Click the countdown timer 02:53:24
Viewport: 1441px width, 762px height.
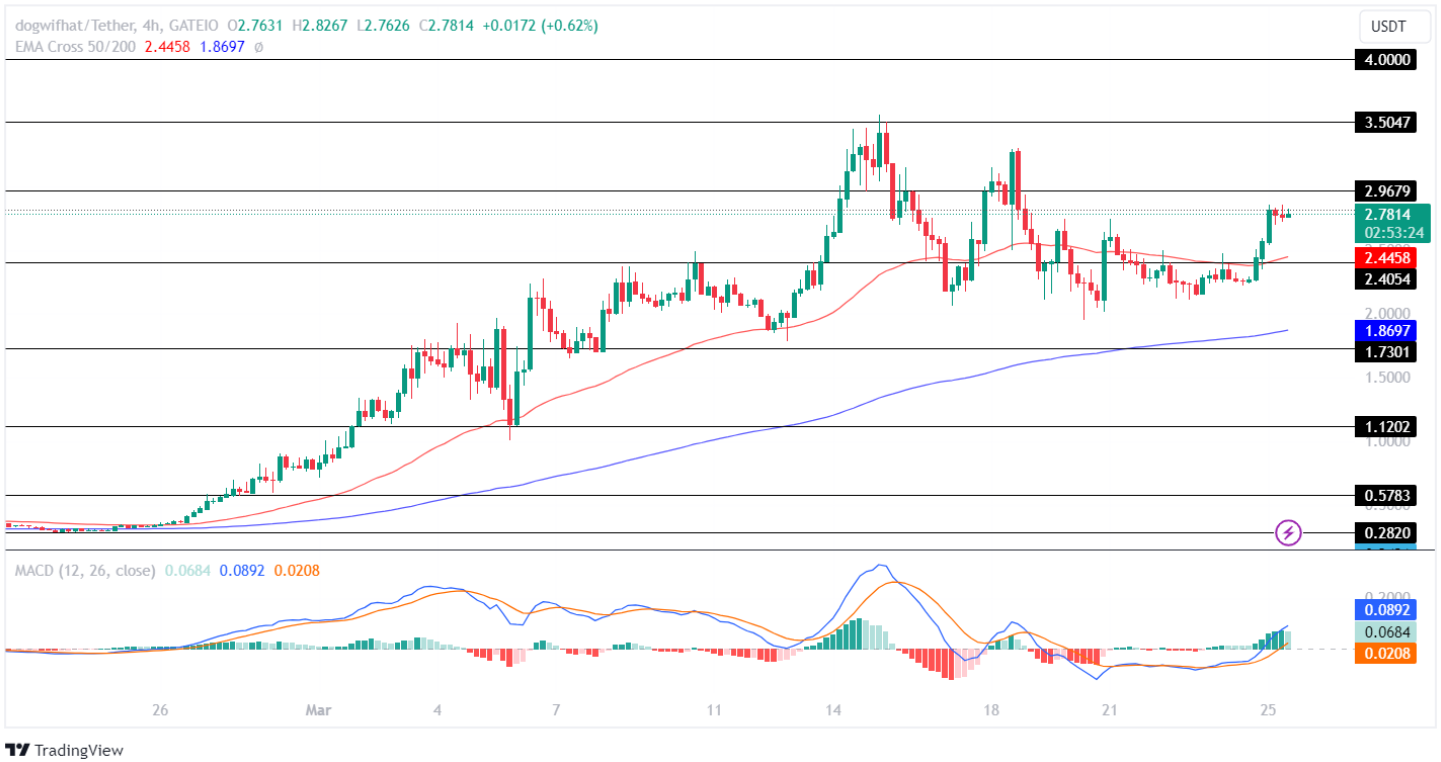(1393, 233)
